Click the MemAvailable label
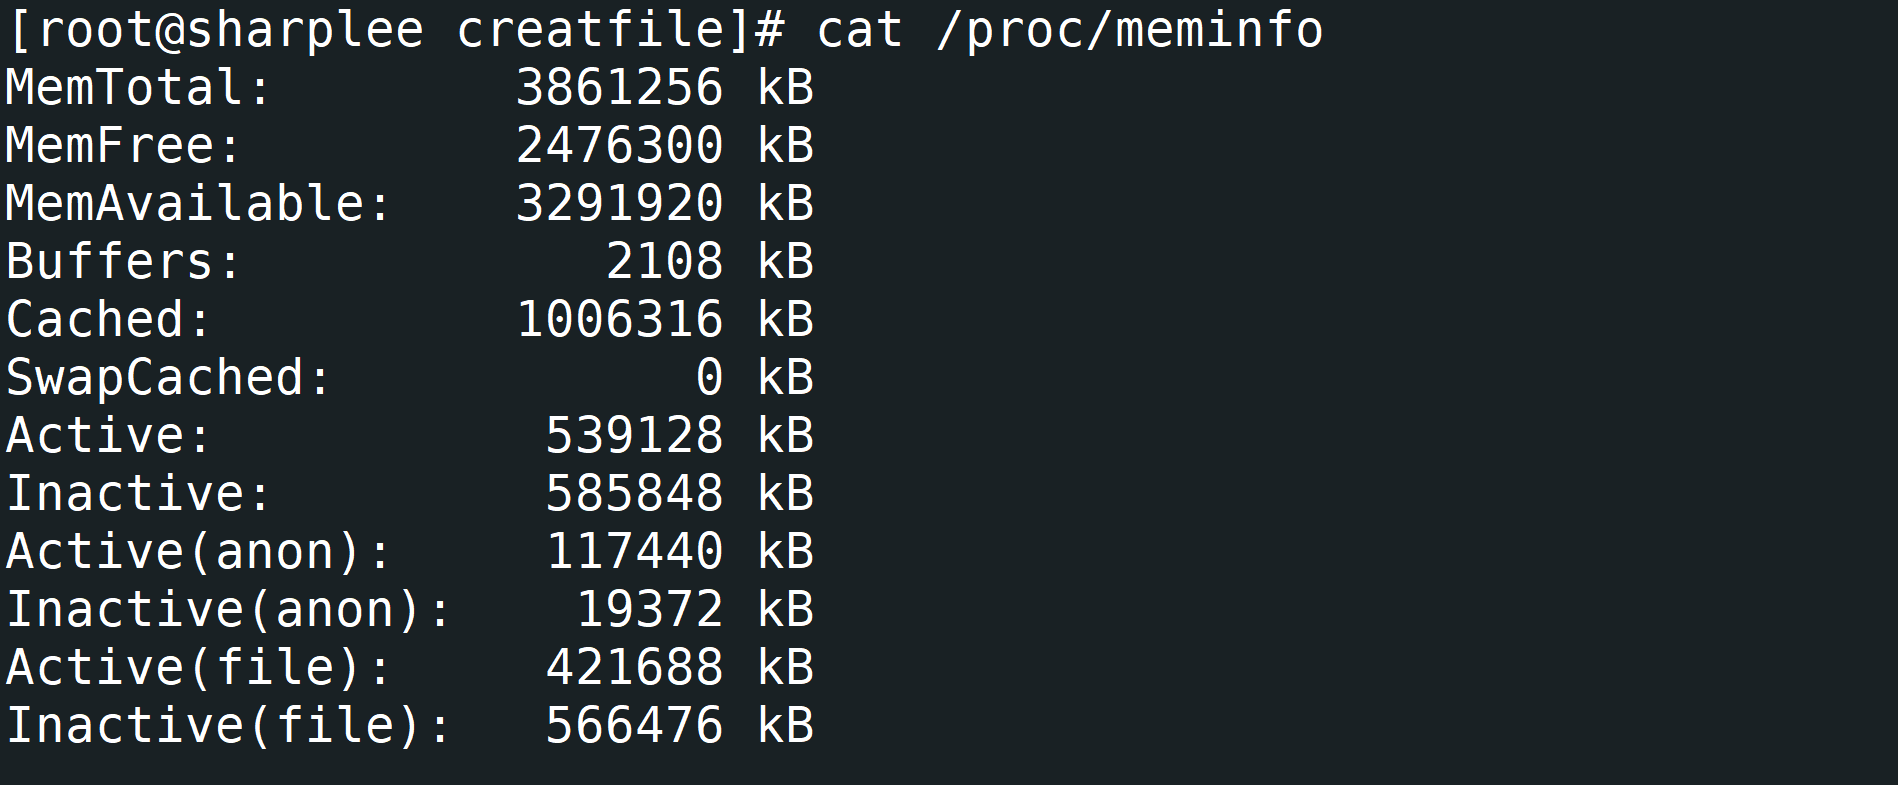Screen dimensions: 1898x785 [198, 204]
